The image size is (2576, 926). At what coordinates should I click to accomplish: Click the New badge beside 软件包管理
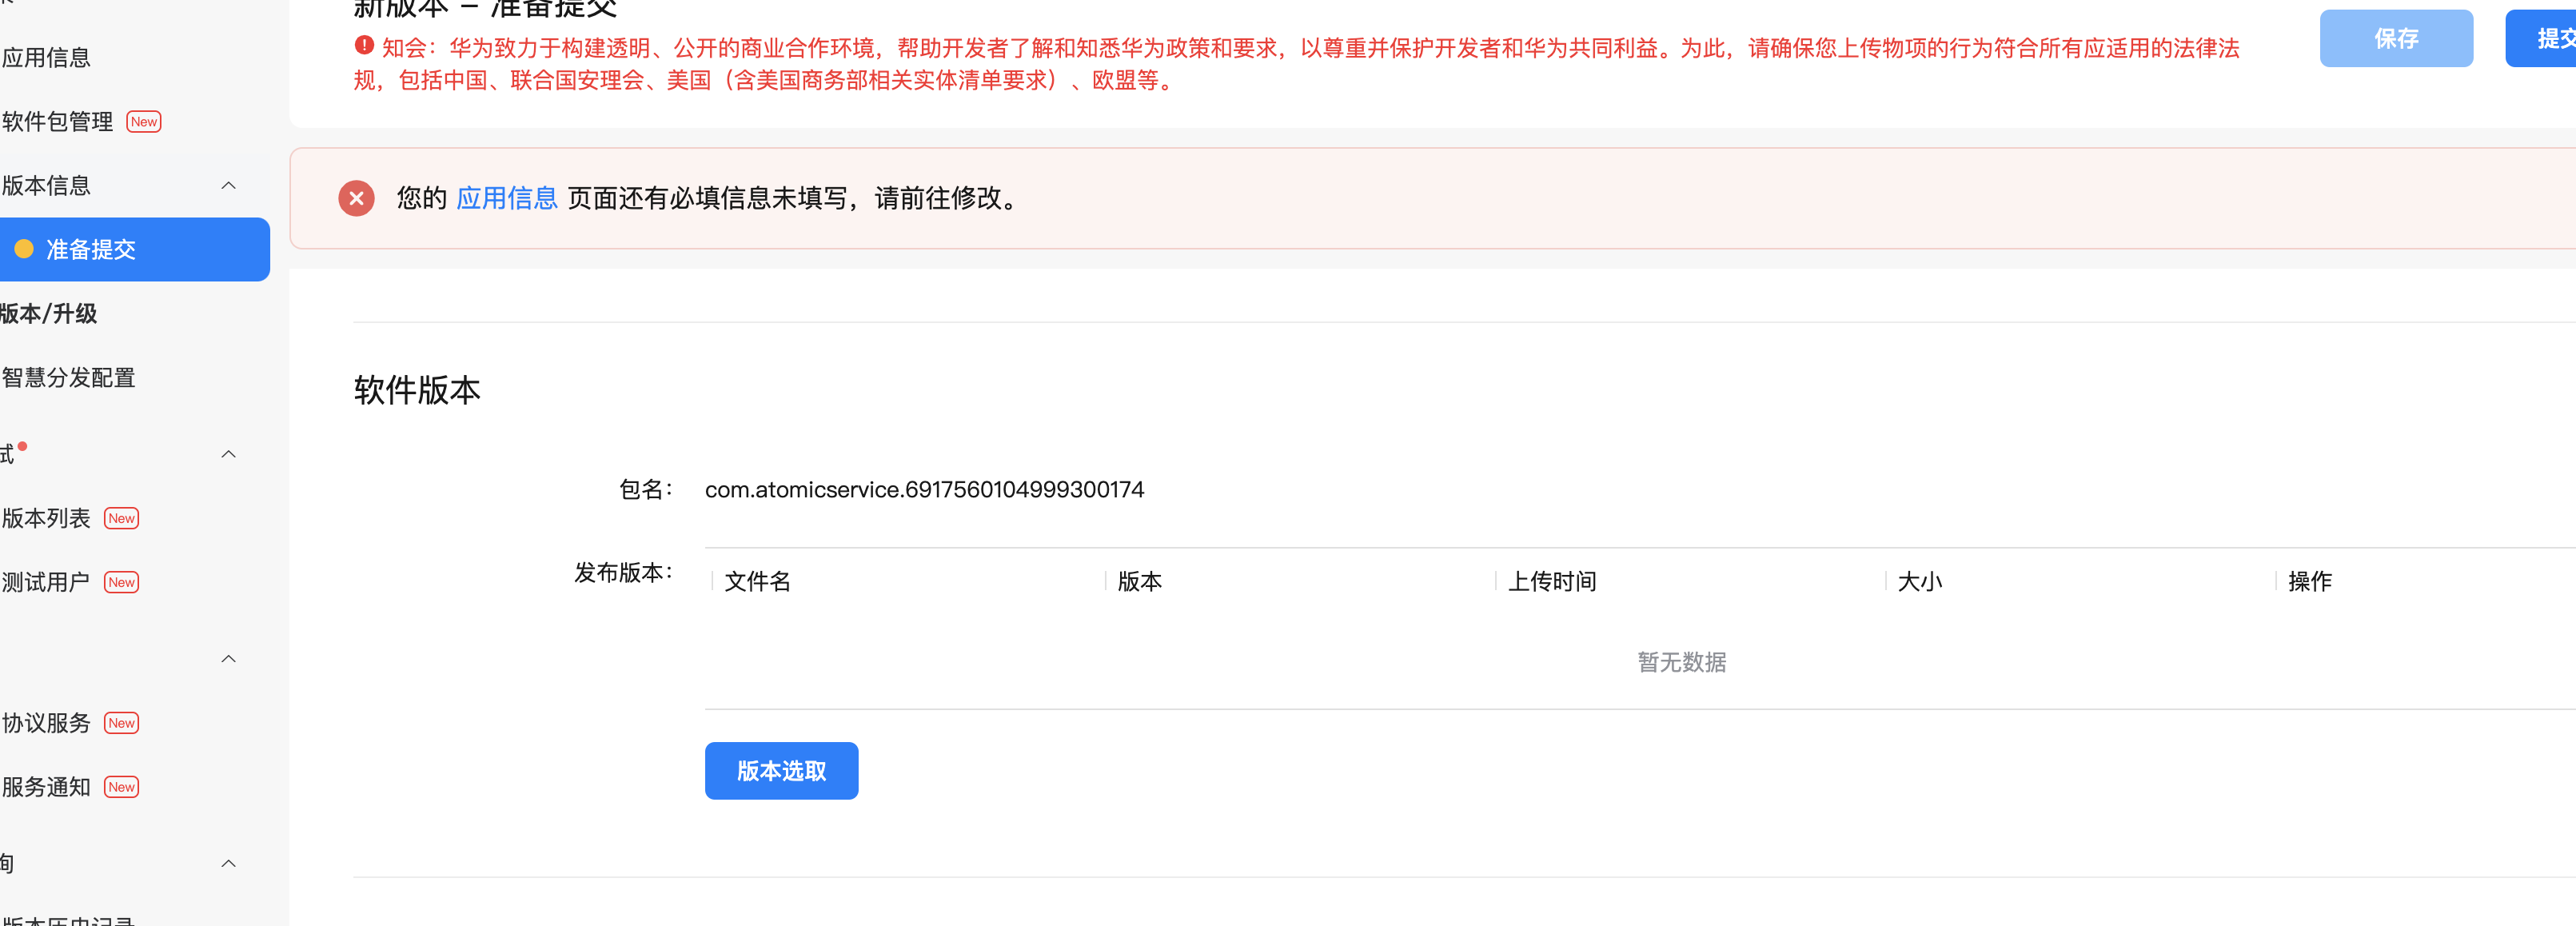144,122
